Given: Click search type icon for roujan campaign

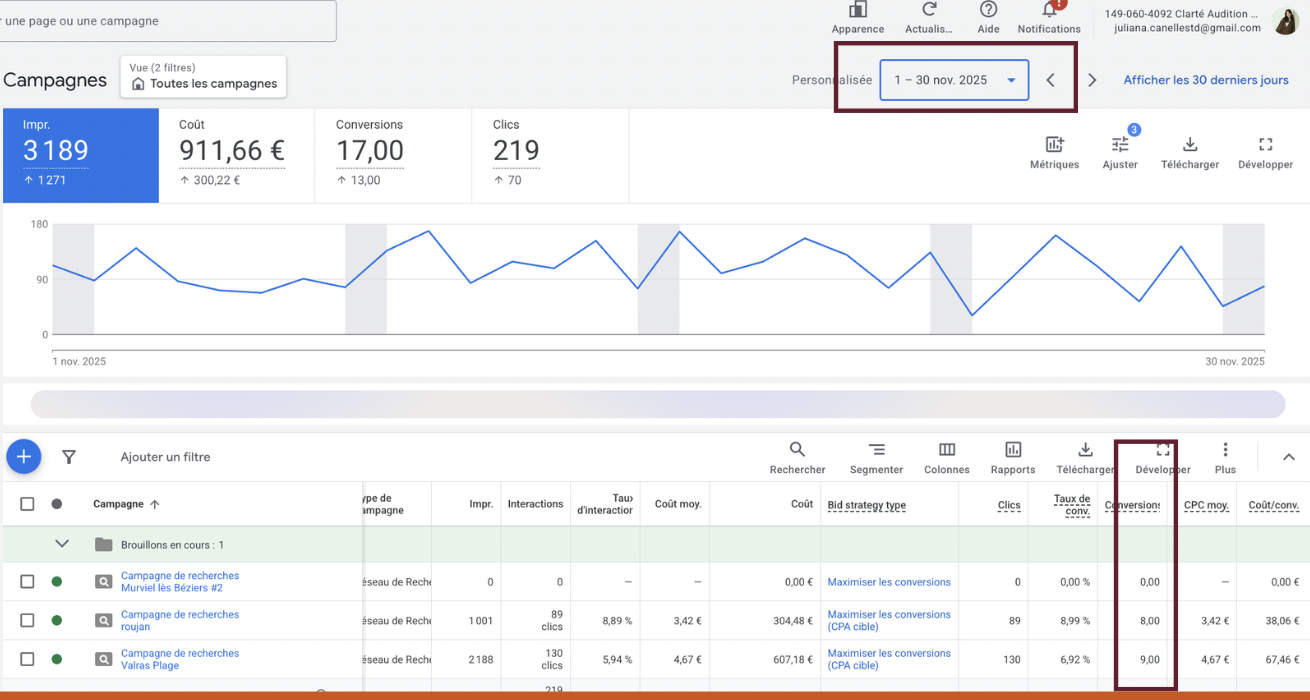Looking at the screenshot, I should pos(103,621).
